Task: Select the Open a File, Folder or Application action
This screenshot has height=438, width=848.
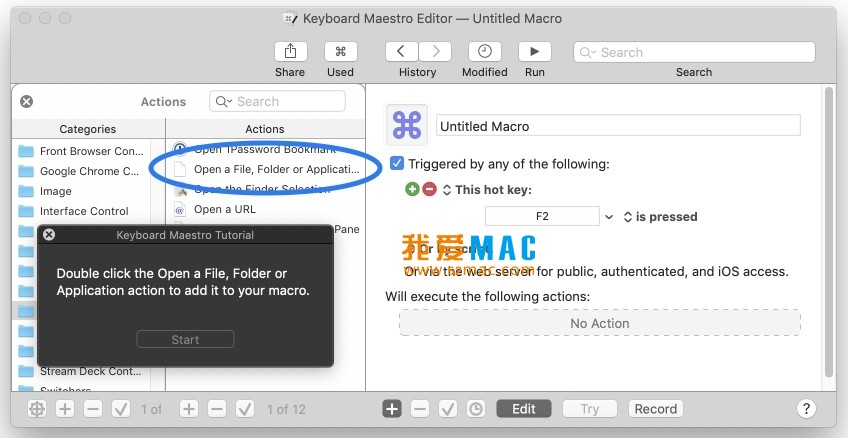Action: (x=267, y=169)
